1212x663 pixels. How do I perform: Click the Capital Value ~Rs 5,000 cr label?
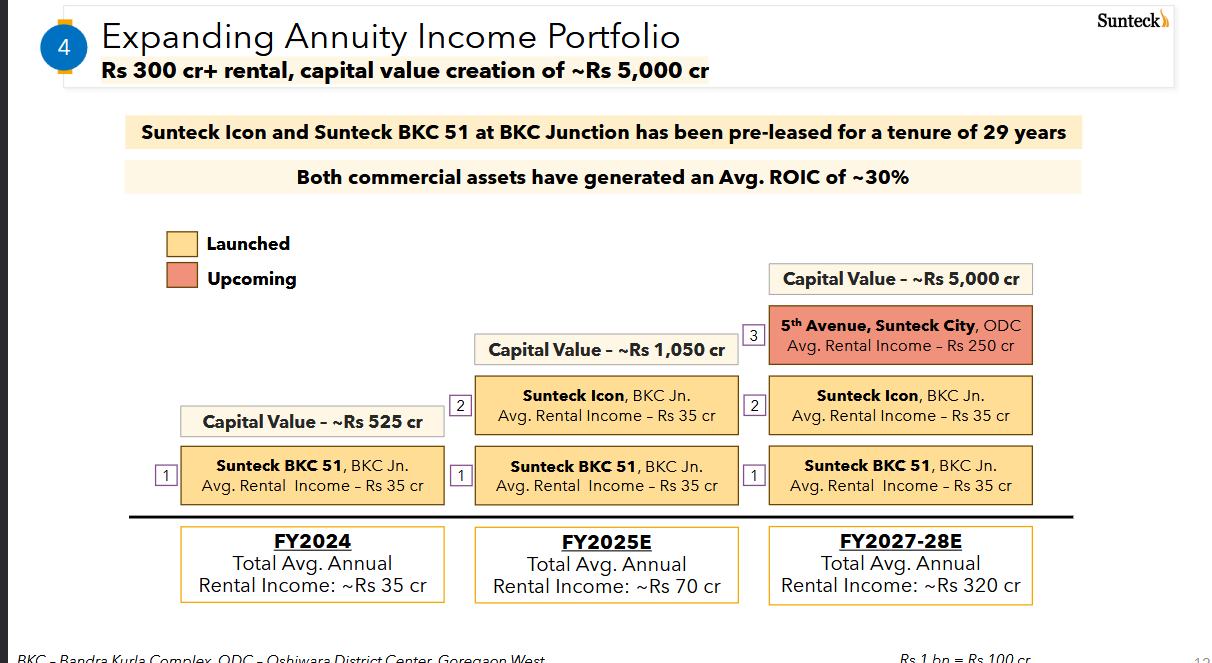tap(900, 279)
